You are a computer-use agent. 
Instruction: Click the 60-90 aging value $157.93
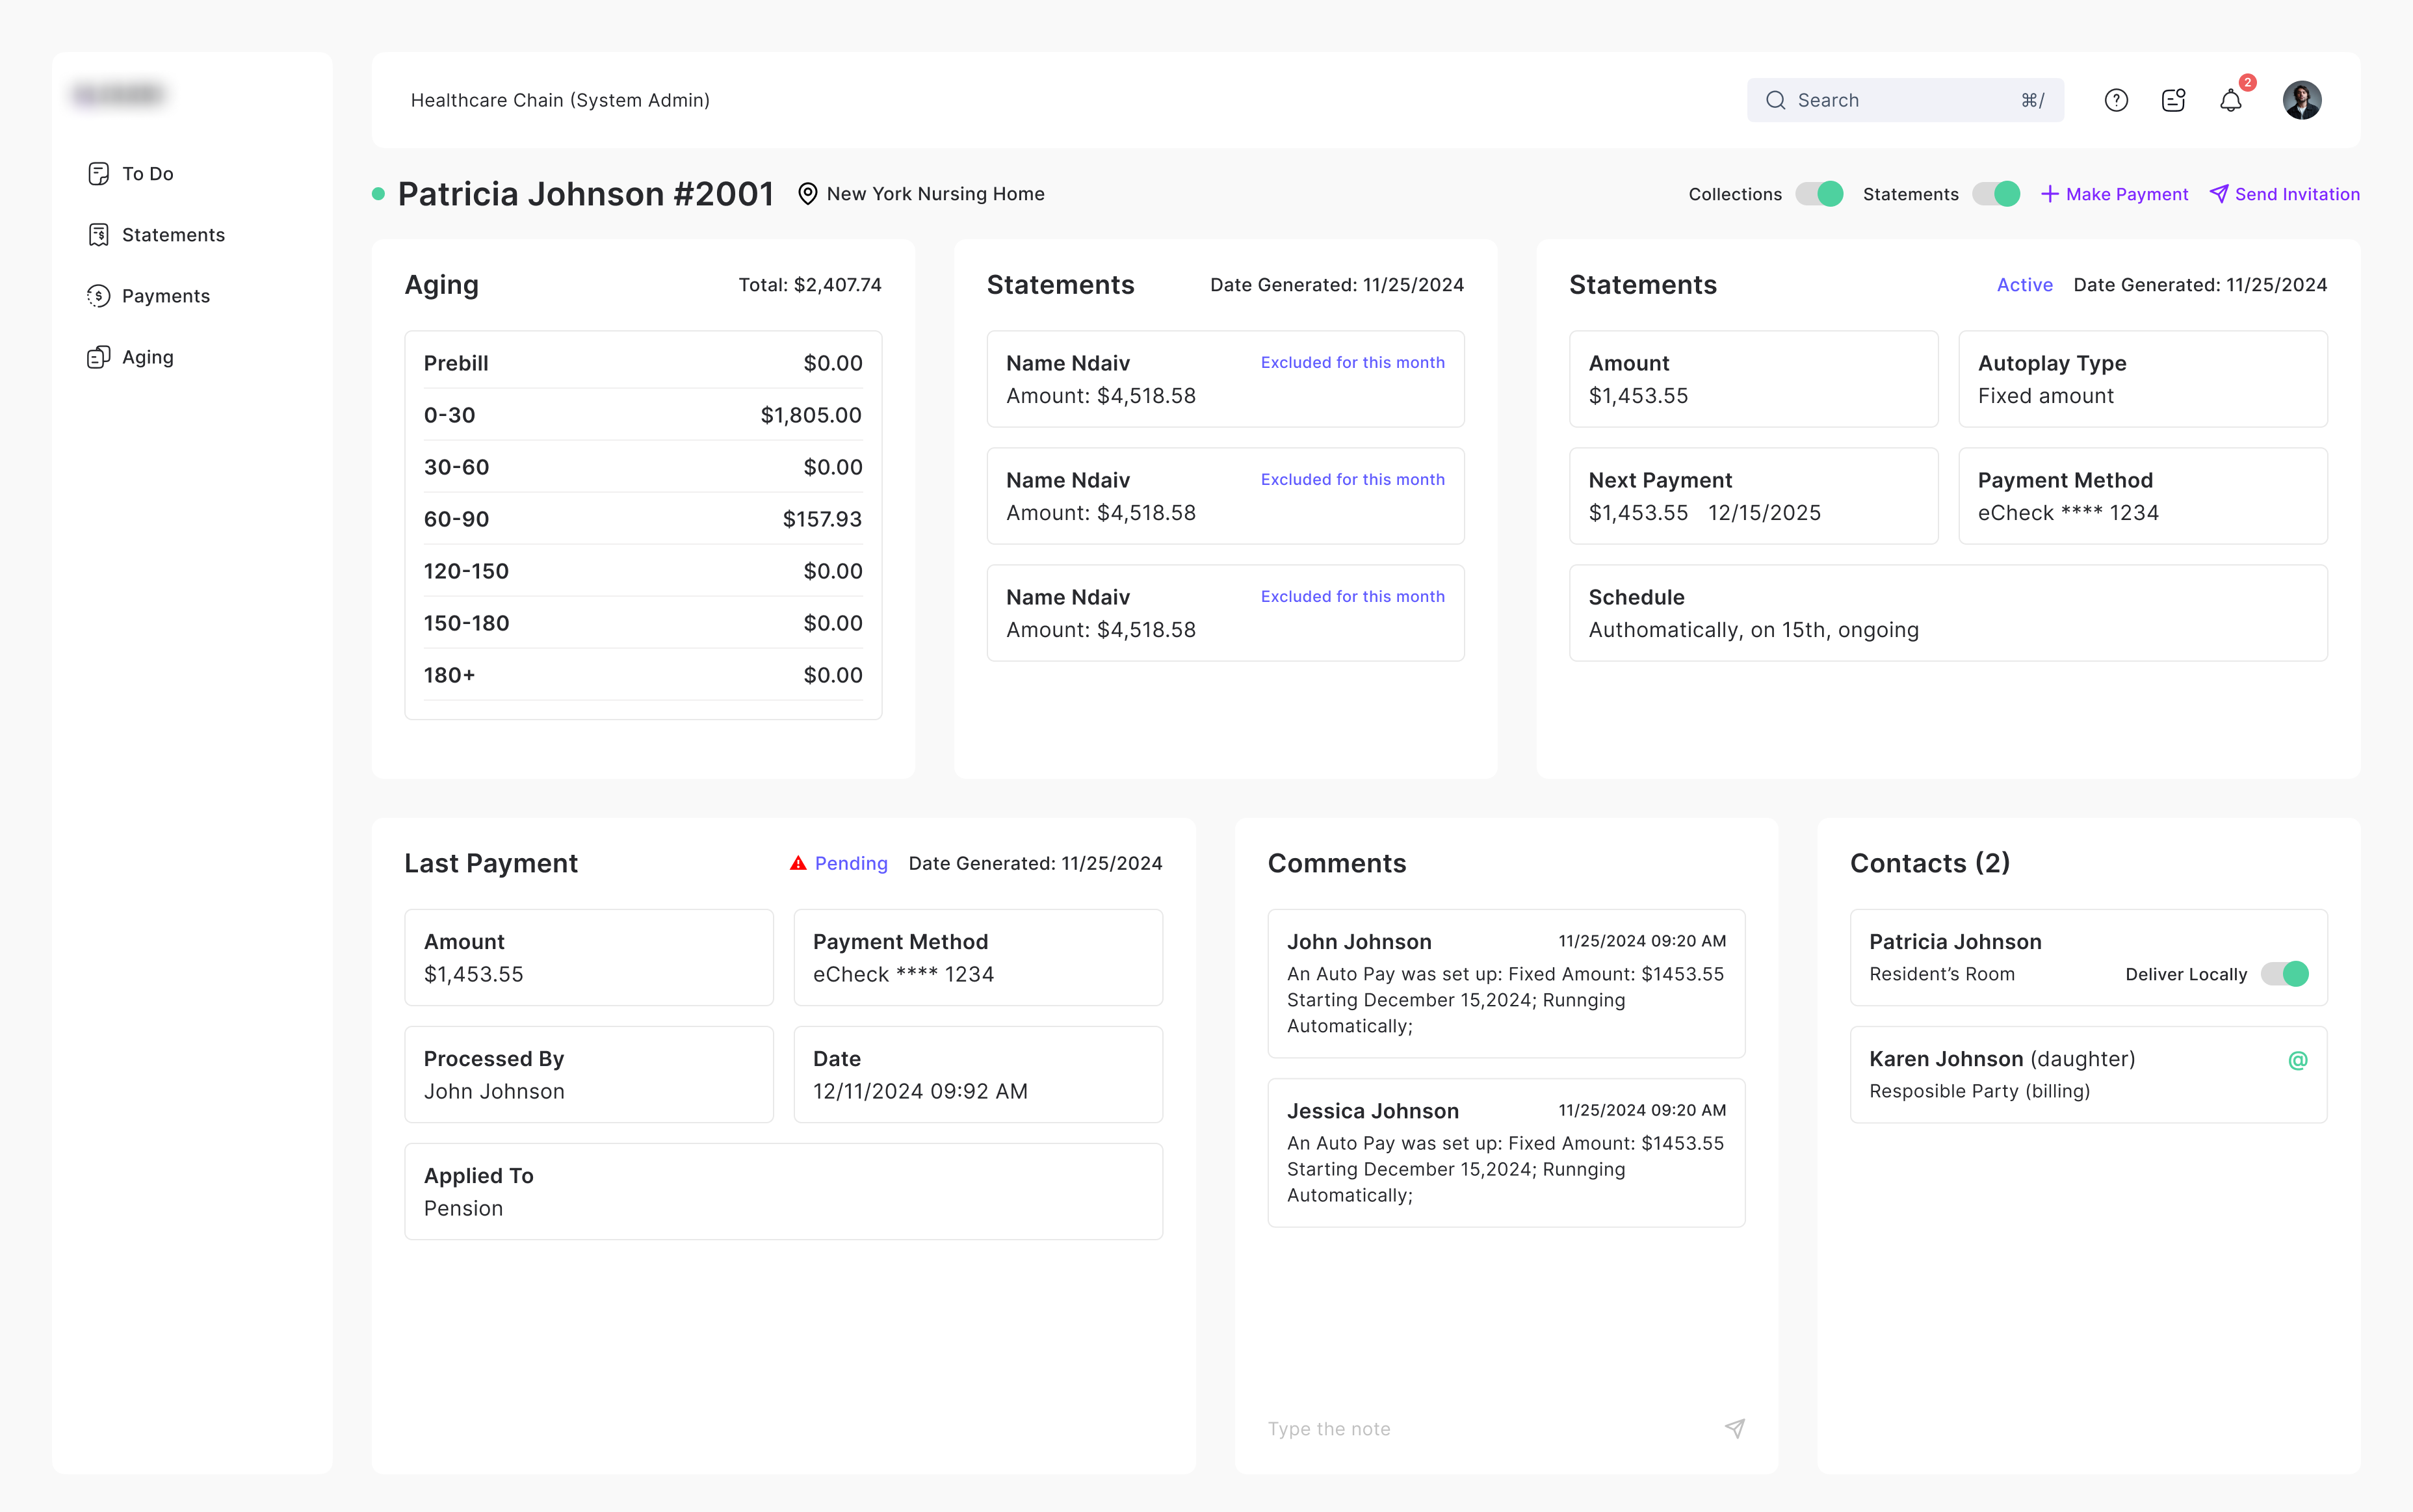pos(822,519)
